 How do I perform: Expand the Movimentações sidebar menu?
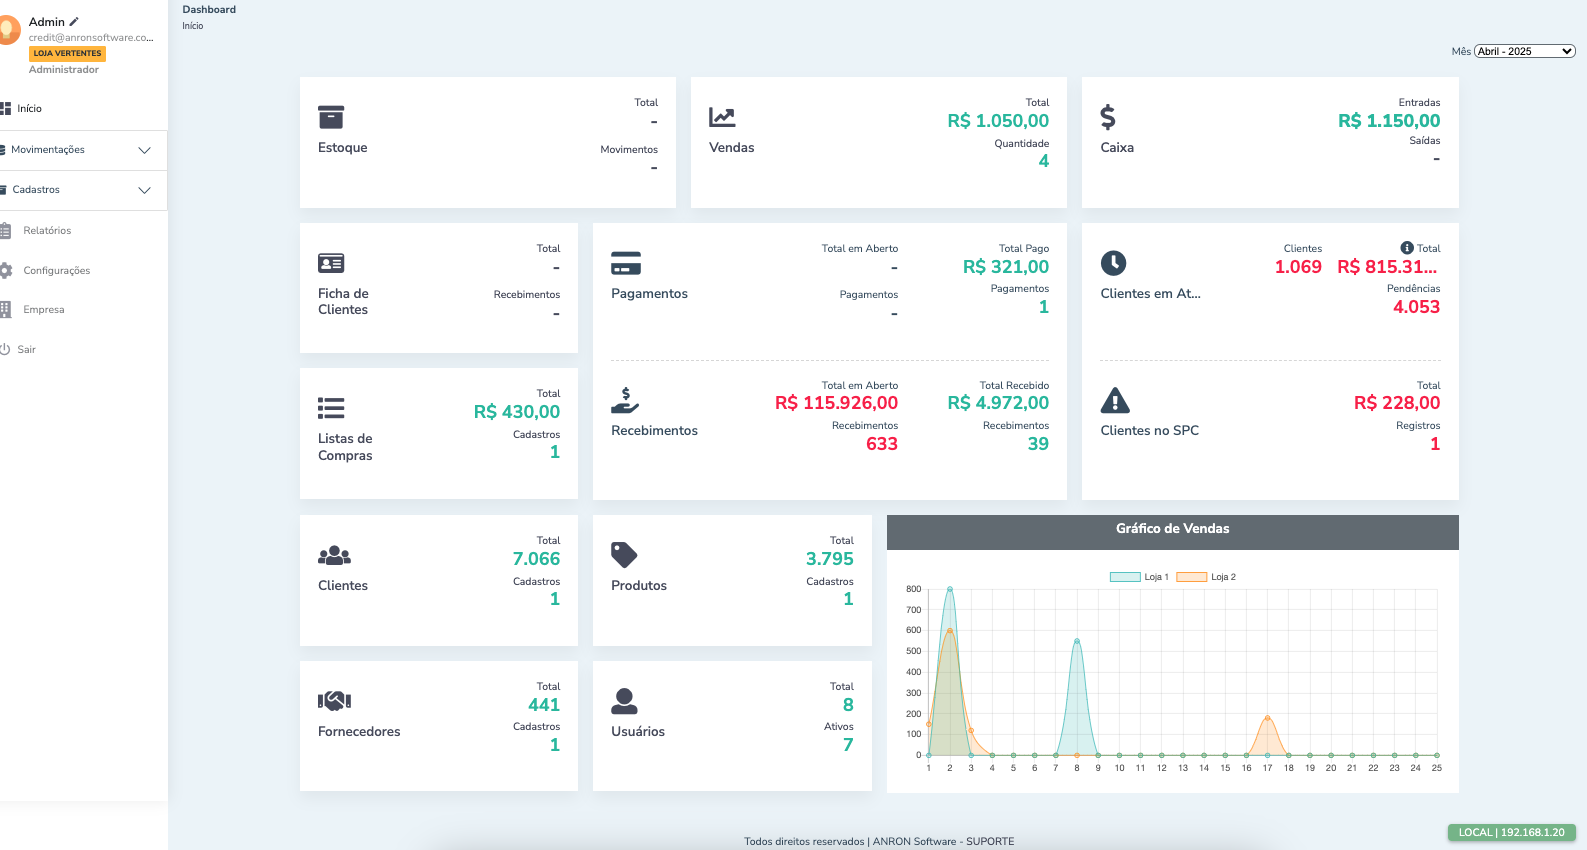pyautogui.click(x=80, y=150)
